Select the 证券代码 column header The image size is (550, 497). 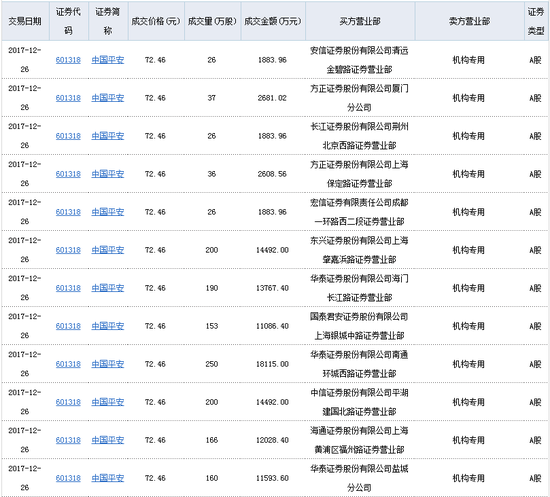[x=68, y=21]
